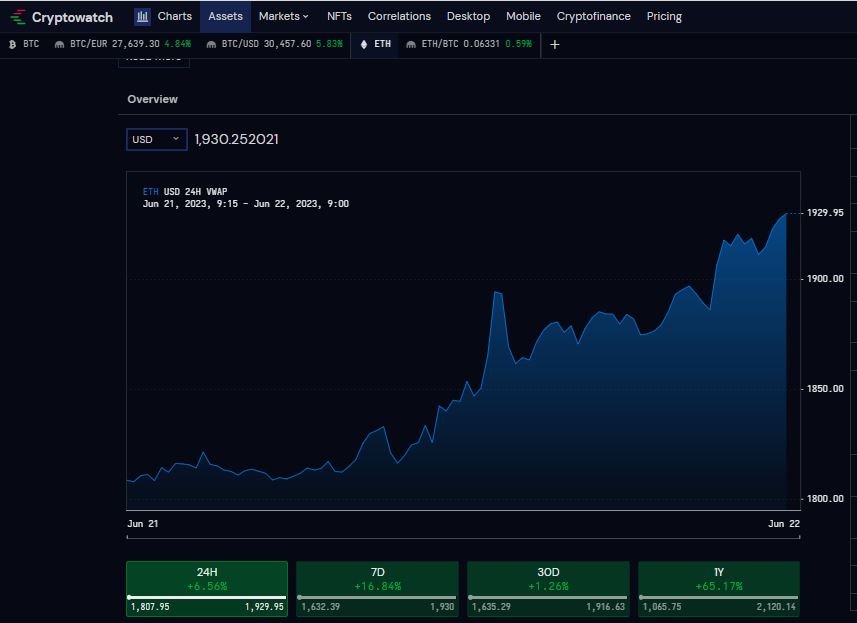Switch to the BTC ticker tab

24,45
